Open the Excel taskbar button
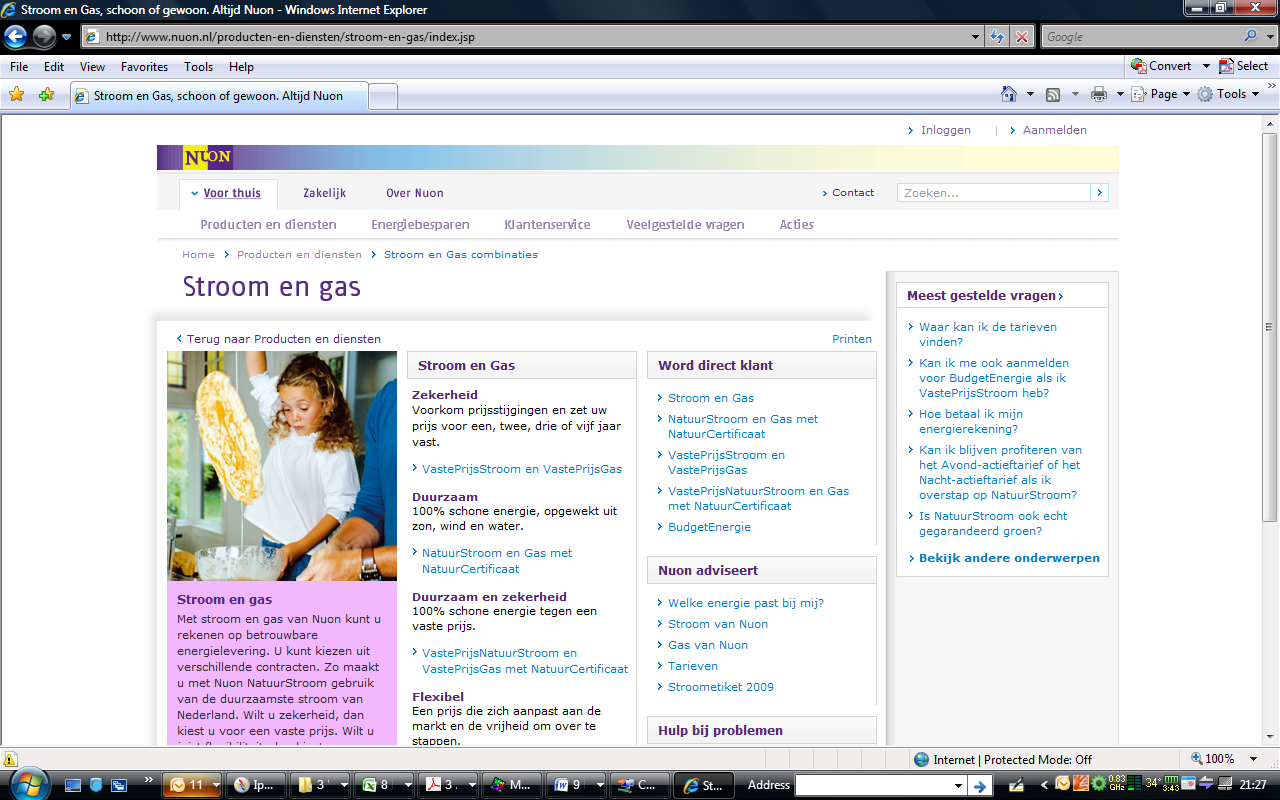The image size is (1280, 800). pyautogui.click(x=384, y=785)
